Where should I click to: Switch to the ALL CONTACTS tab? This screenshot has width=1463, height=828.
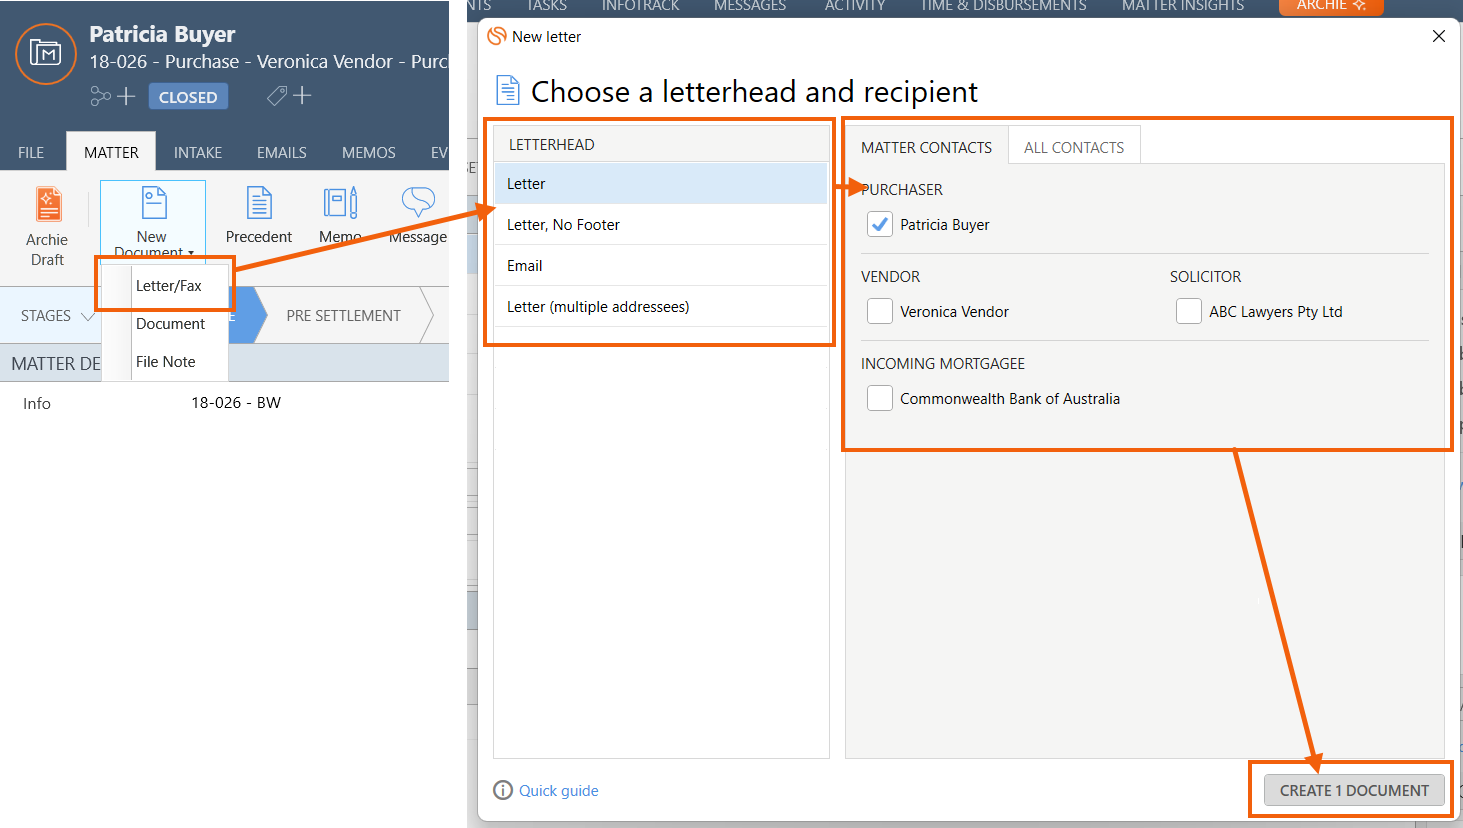pos(1074,147)
